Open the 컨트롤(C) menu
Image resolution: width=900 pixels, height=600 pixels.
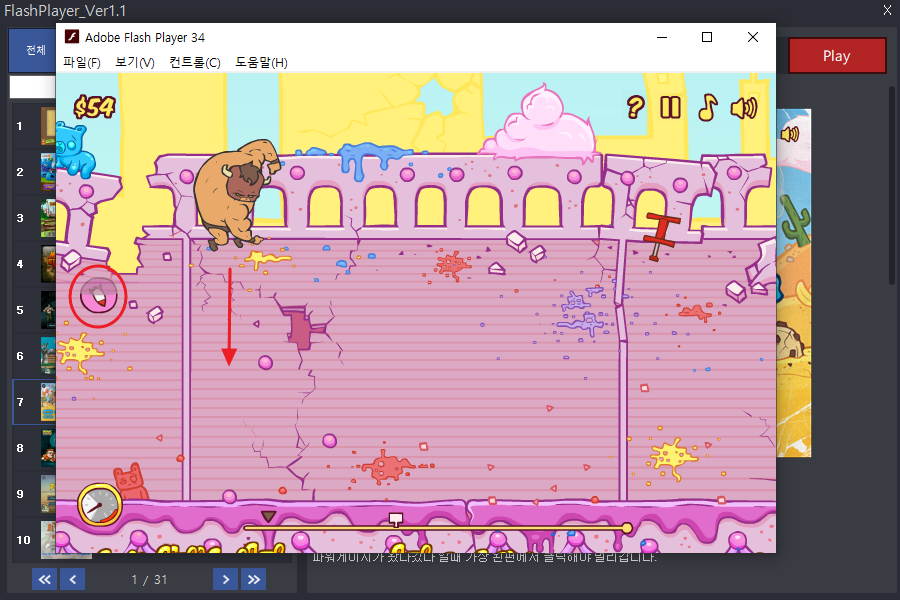(x=195, y=62)
